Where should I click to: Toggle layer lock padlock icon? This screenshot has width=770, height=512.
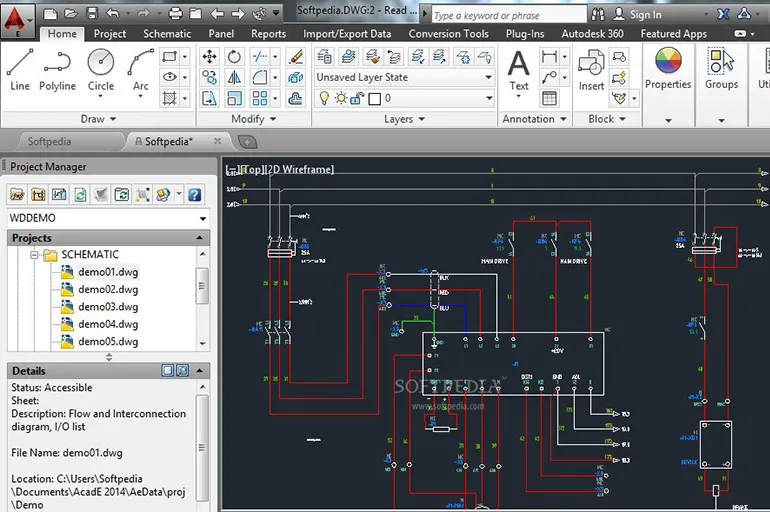tap(357, 99)
